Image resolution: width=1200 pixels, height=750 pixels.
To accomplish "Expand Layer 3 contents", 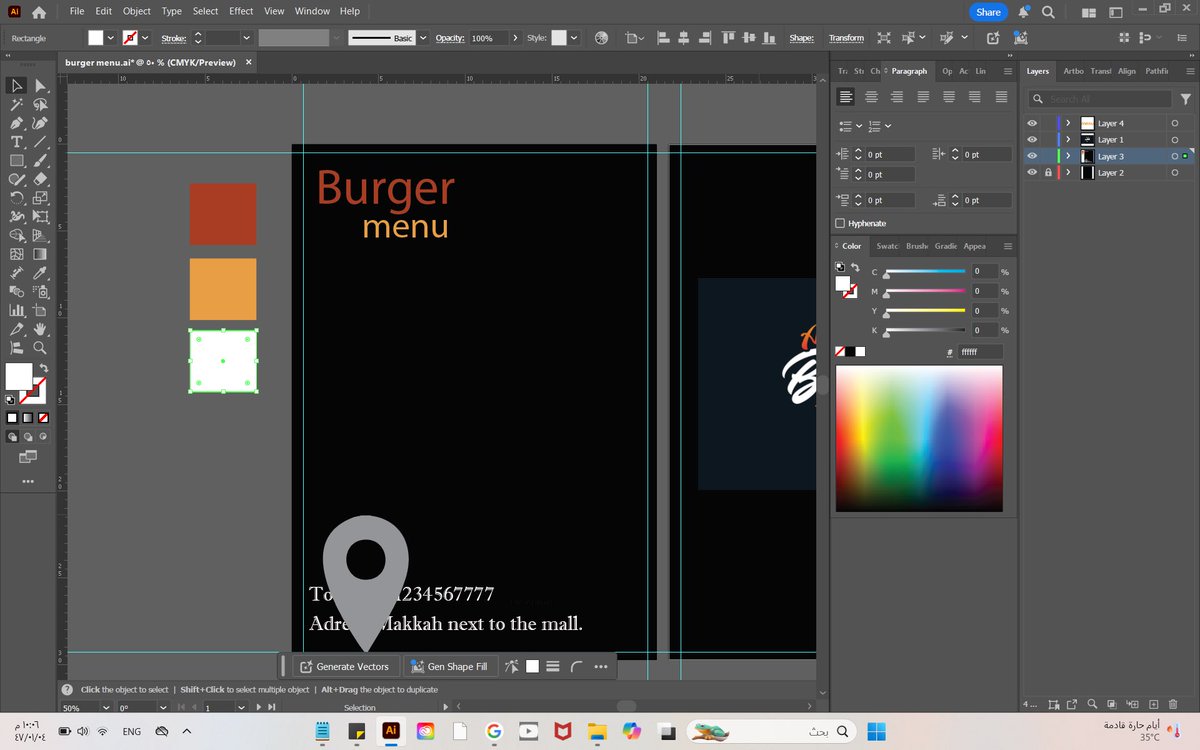I will pos(1068,156).
